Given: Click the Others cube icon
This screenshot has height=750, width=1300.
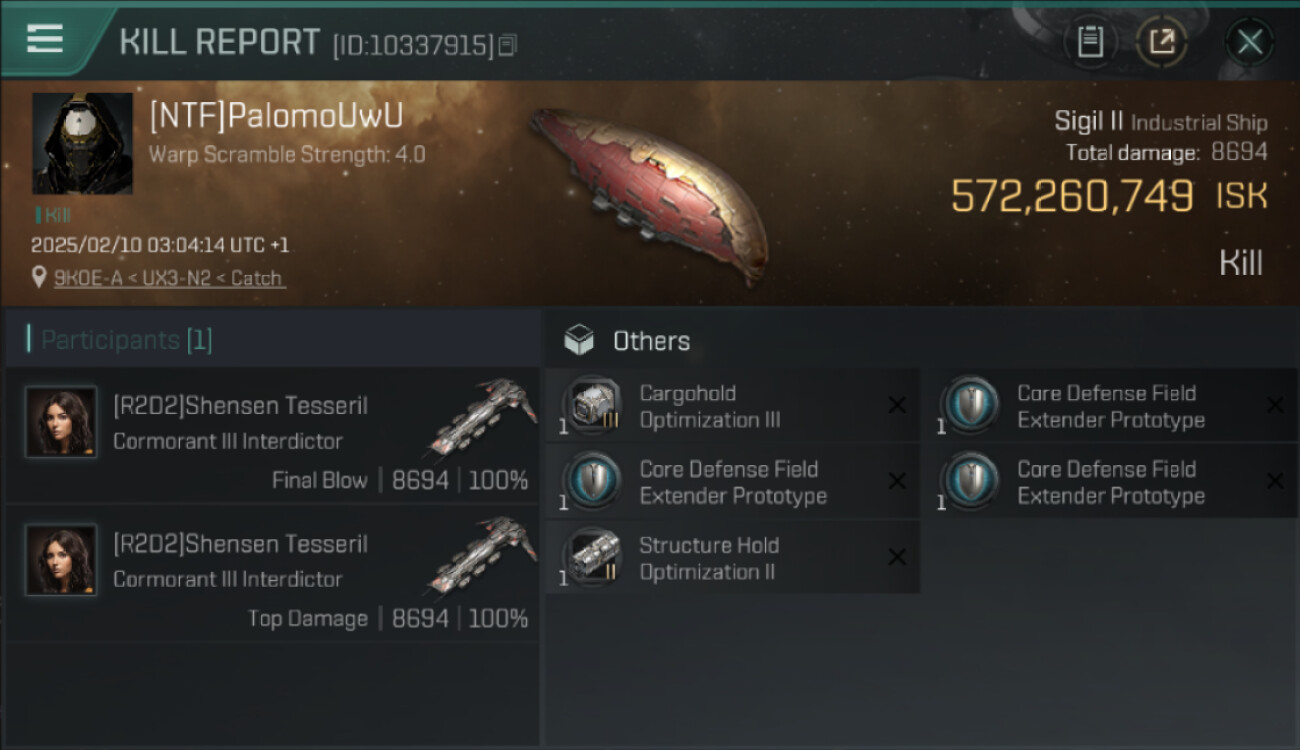Looking at the screenshot, I should click(579, 341).
